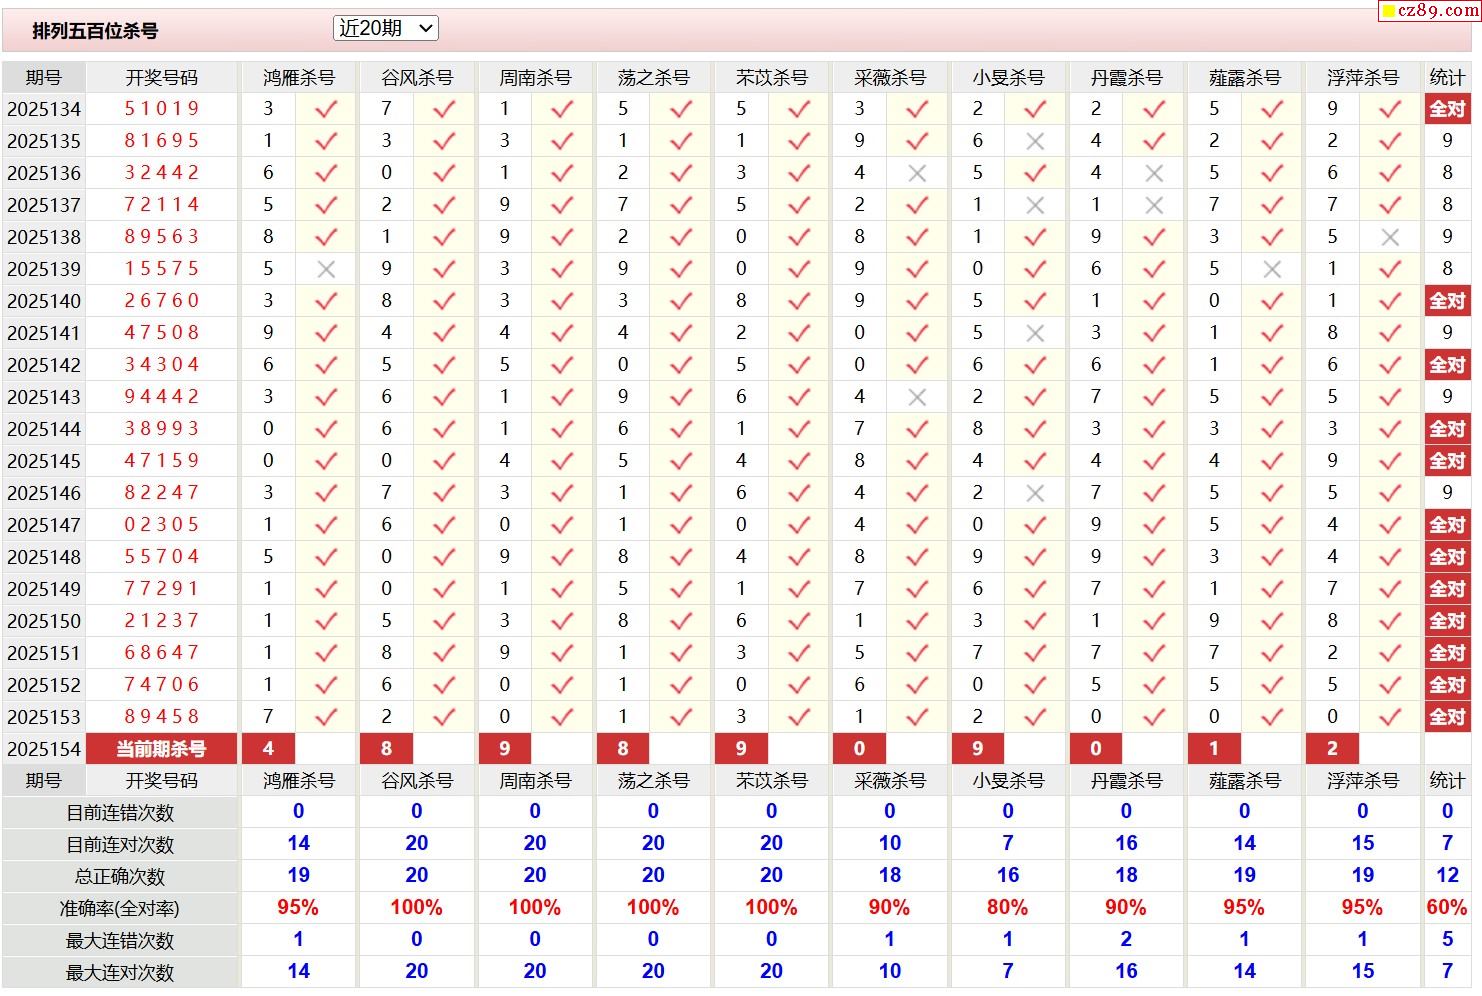
Task: Click the X mark for 采薇杀号 in row 2025136
Action: click(917, 173)
